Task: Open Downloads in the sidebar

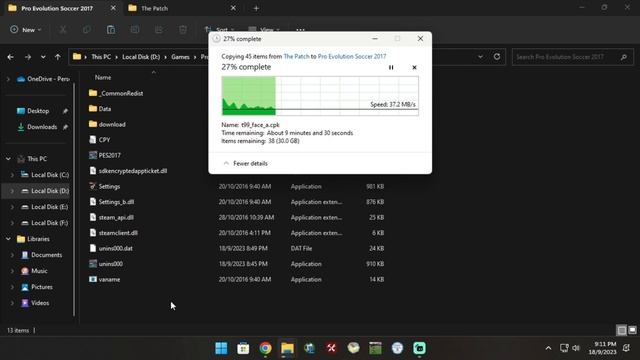Action: coord(42,127)
